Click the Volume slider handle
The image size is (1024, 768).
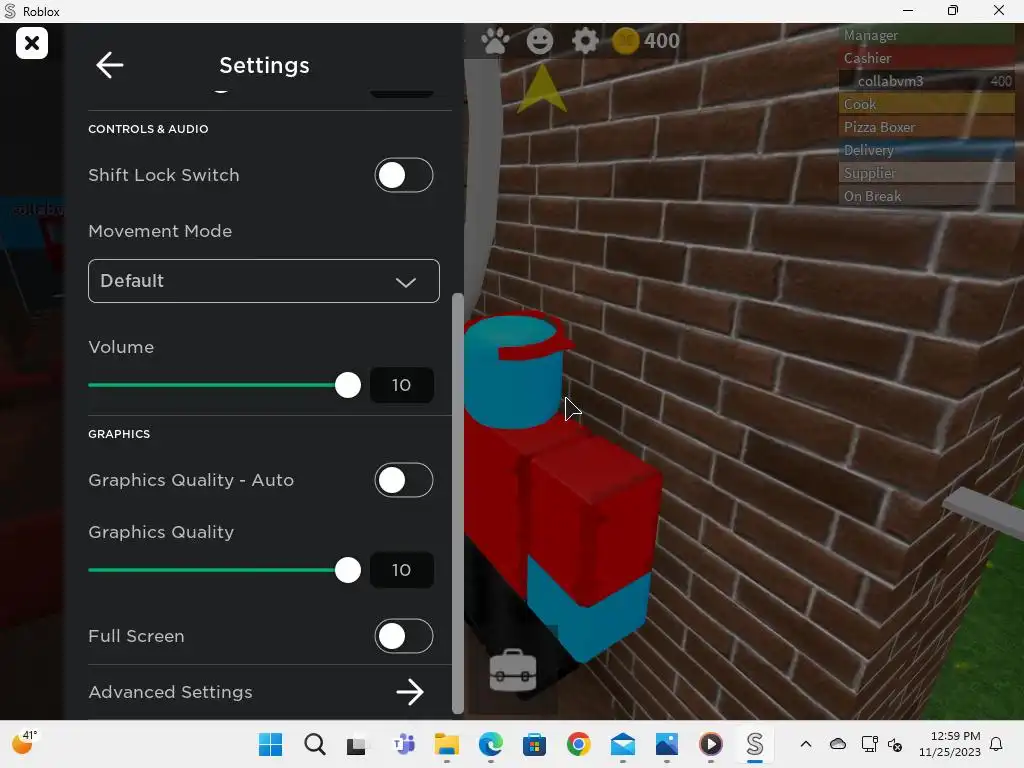(347, 385)
